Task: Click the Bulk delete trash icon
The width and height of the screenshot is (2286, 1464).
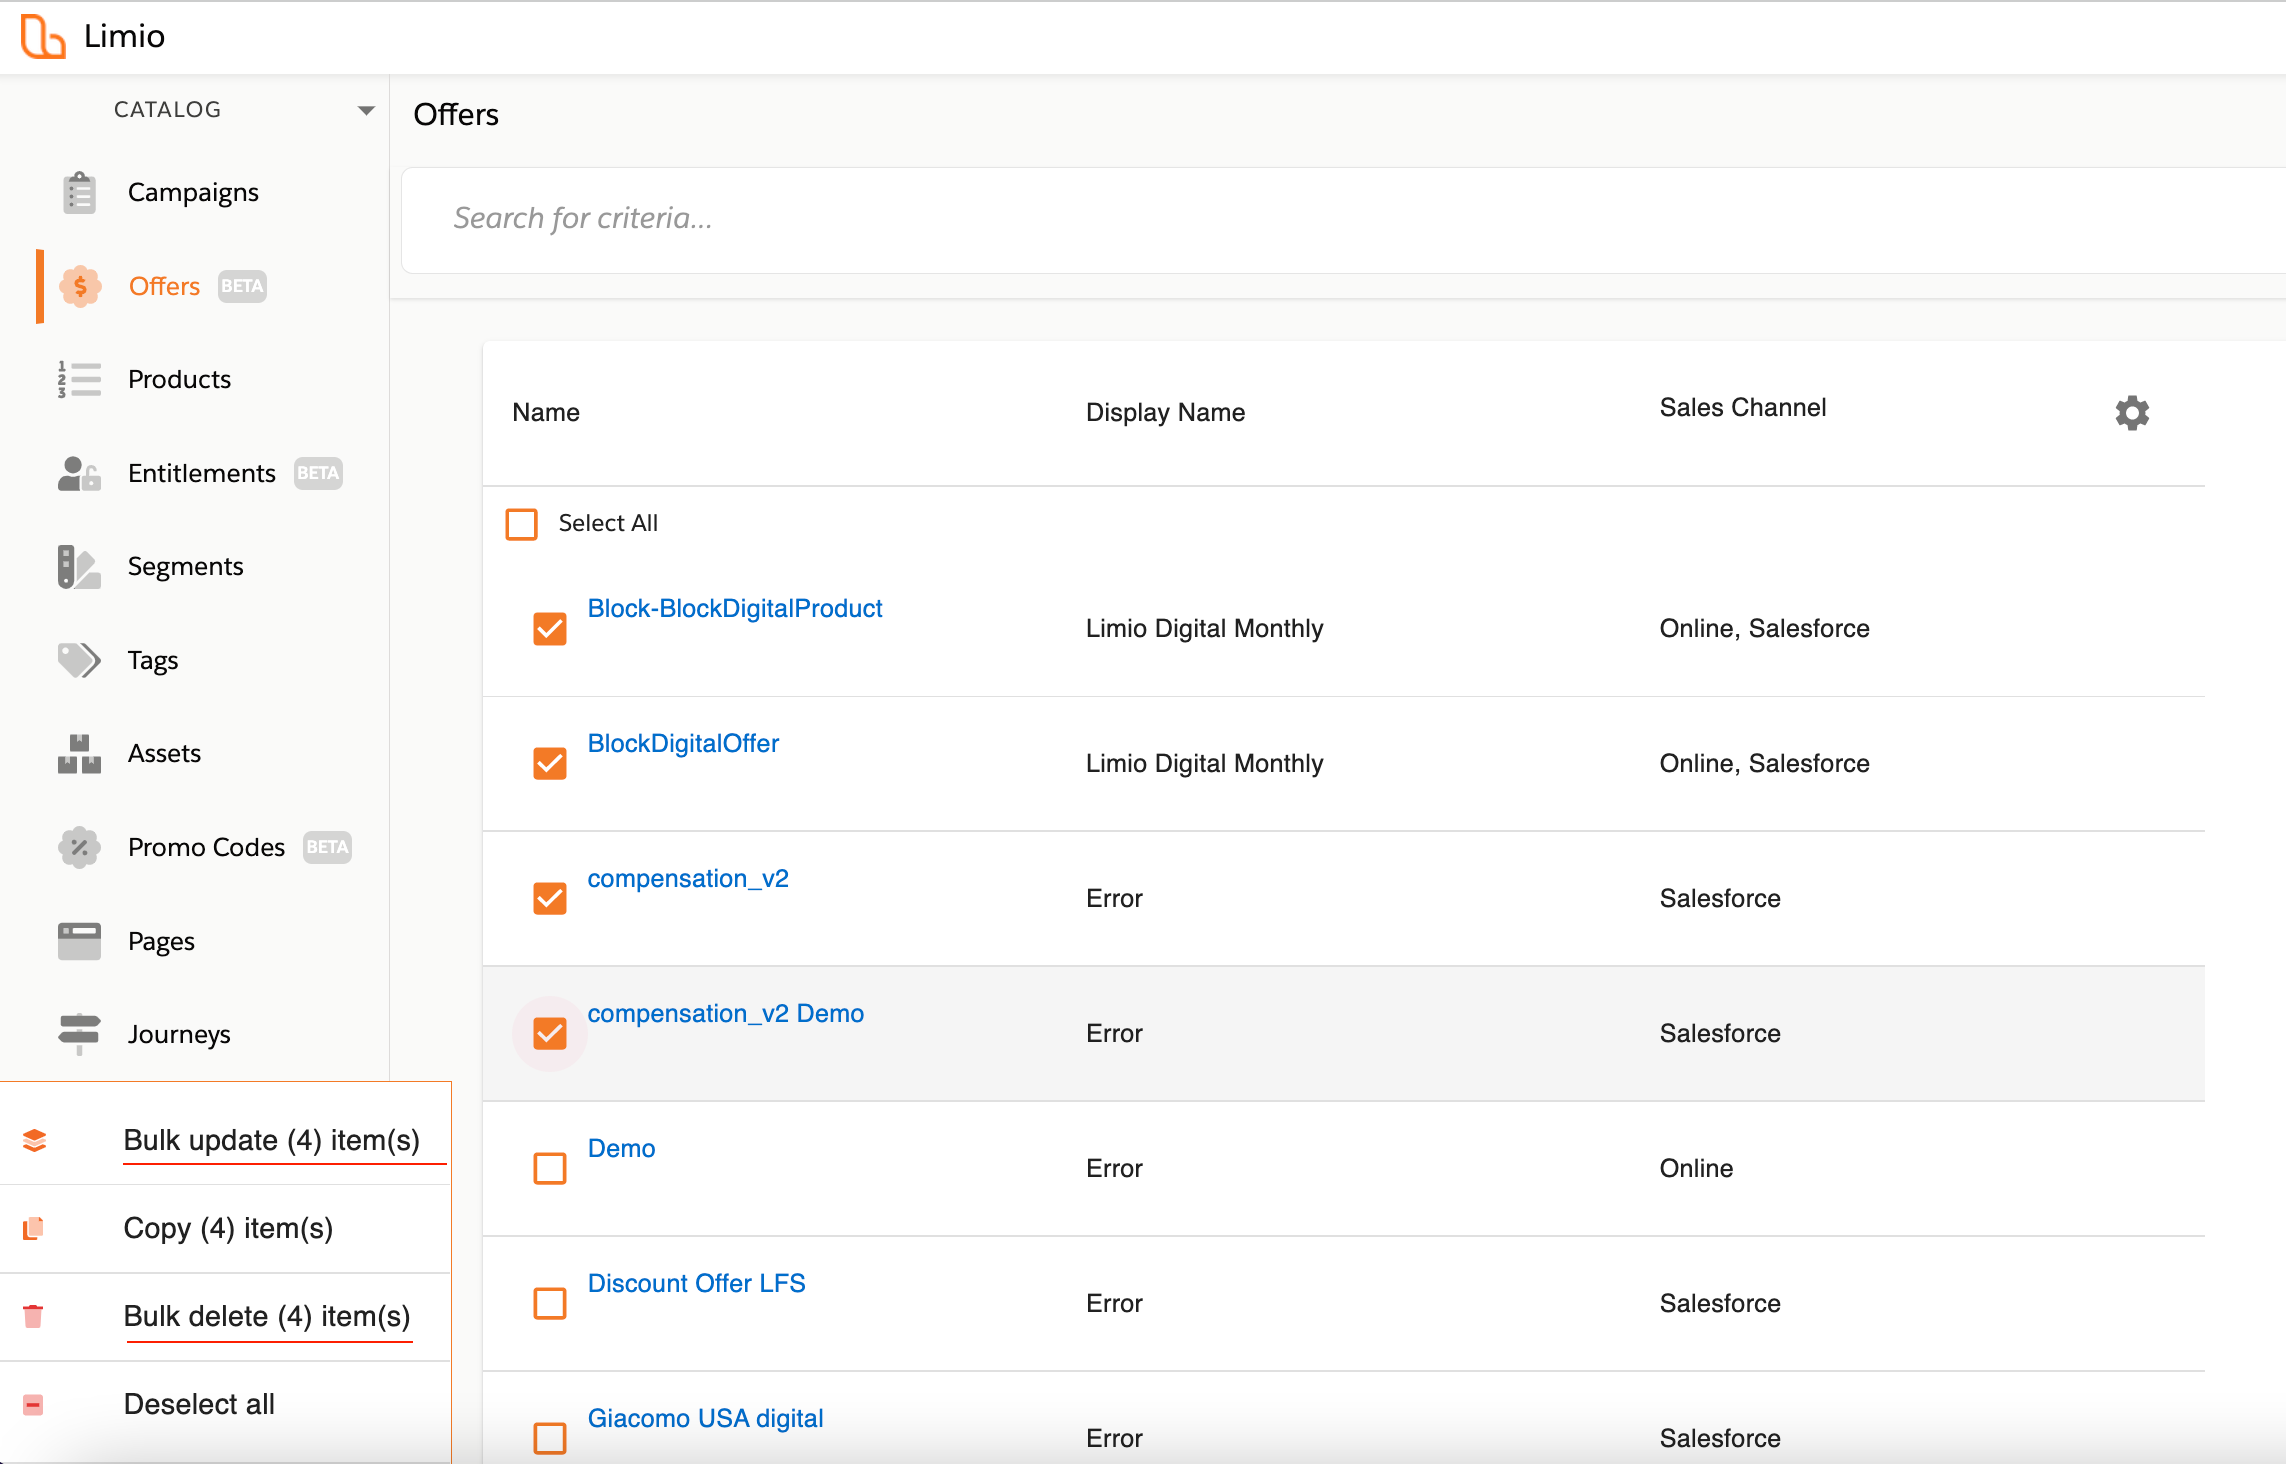Action: 33,1316
